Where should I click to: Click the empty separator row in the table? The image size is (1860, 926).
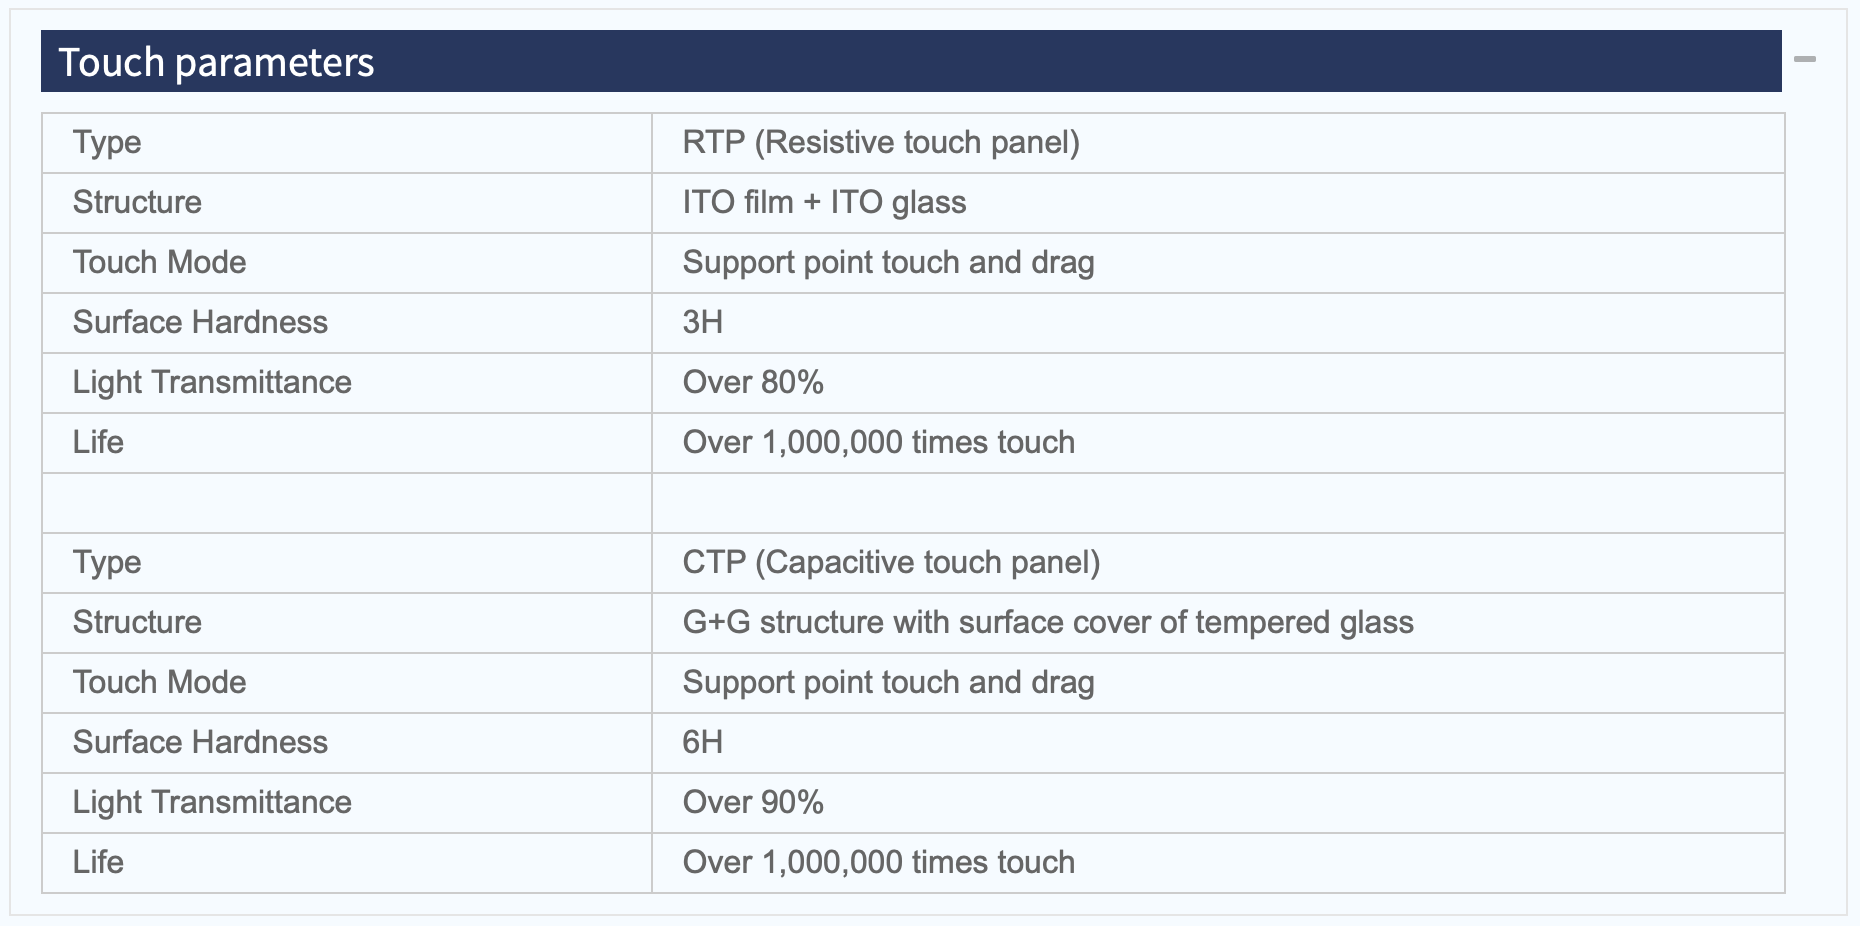pyautogui.click(x=913, y=503)
